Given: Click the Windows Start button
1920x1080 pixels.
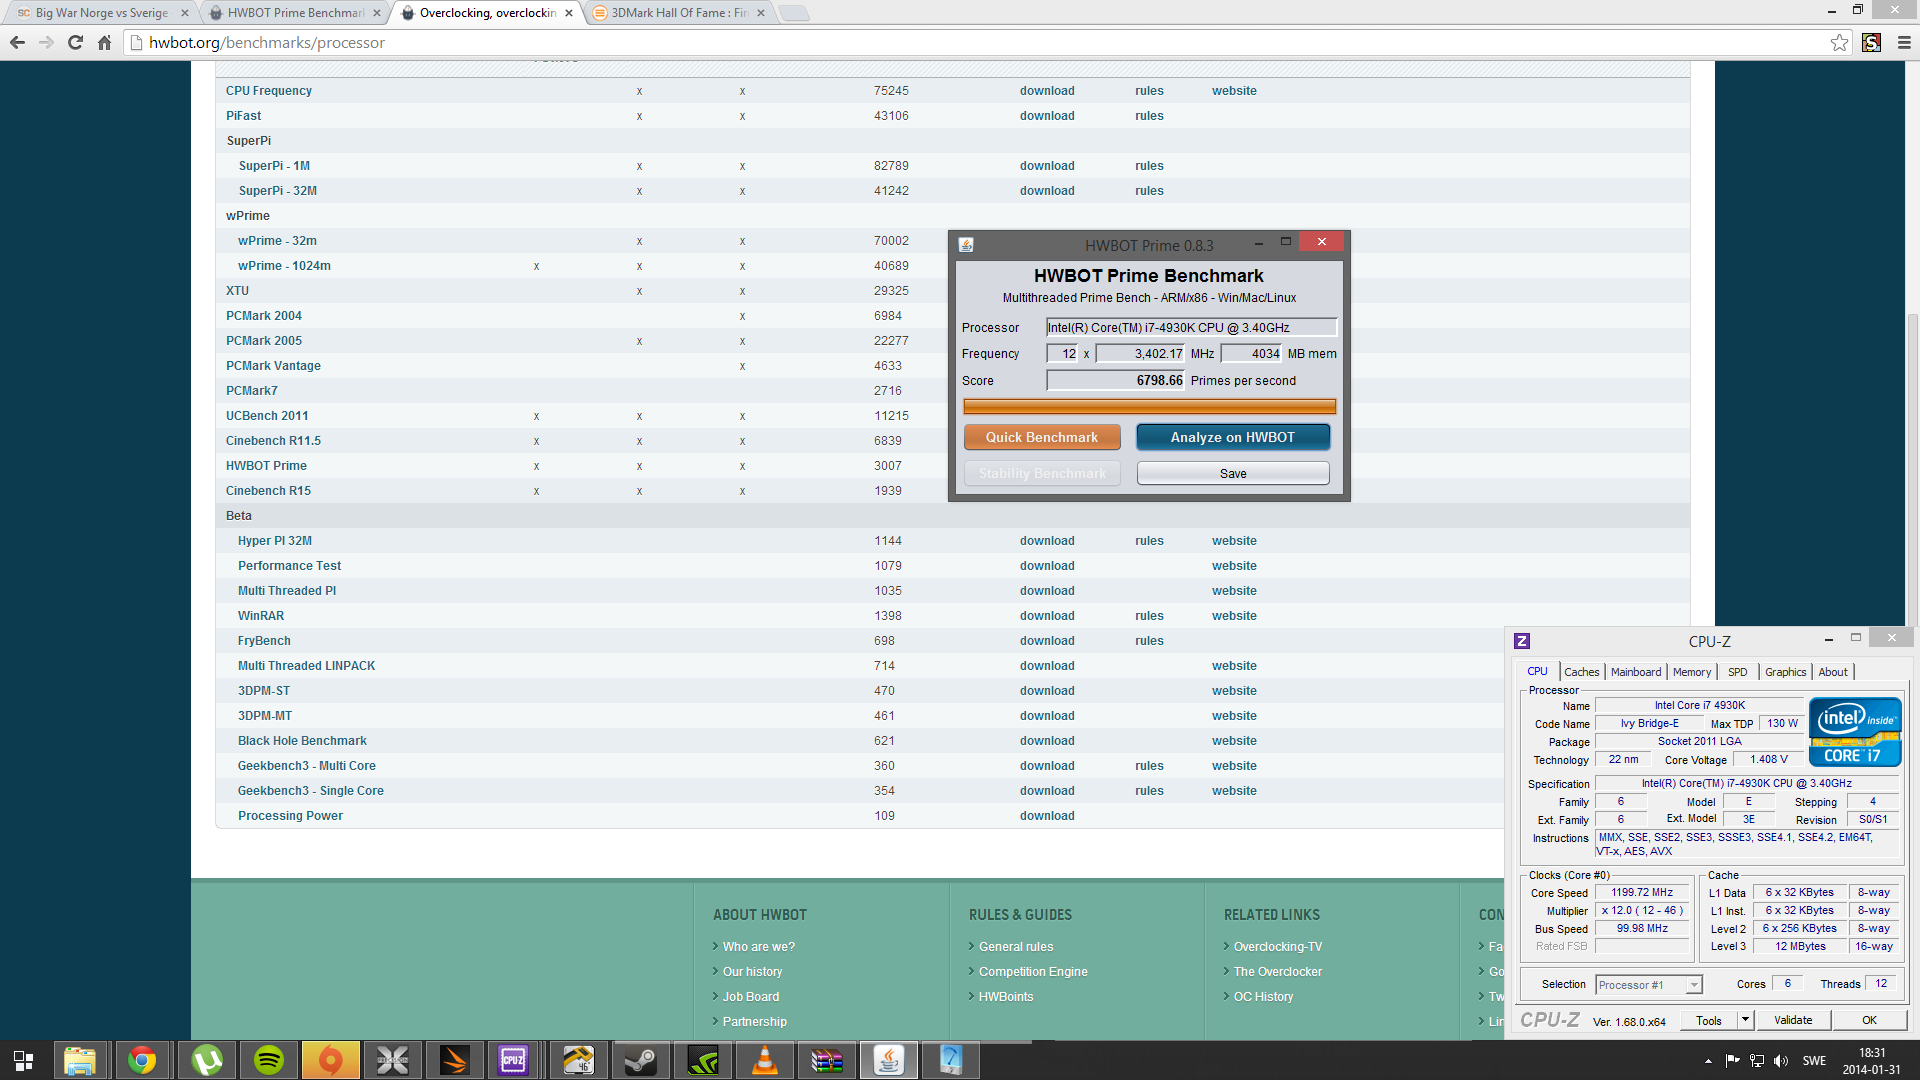Looking at the screenshot, I should (x=23, y=1060).
